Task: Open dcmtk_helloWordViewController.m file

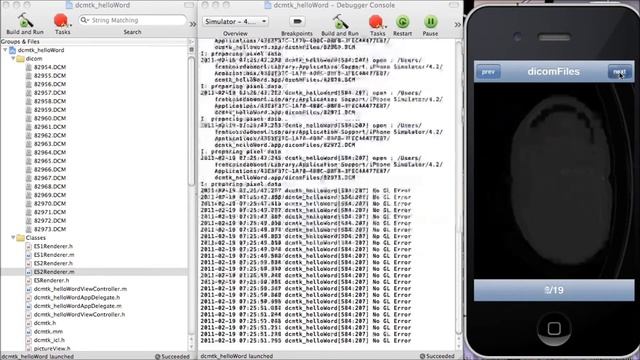Action: click(80, 289)
